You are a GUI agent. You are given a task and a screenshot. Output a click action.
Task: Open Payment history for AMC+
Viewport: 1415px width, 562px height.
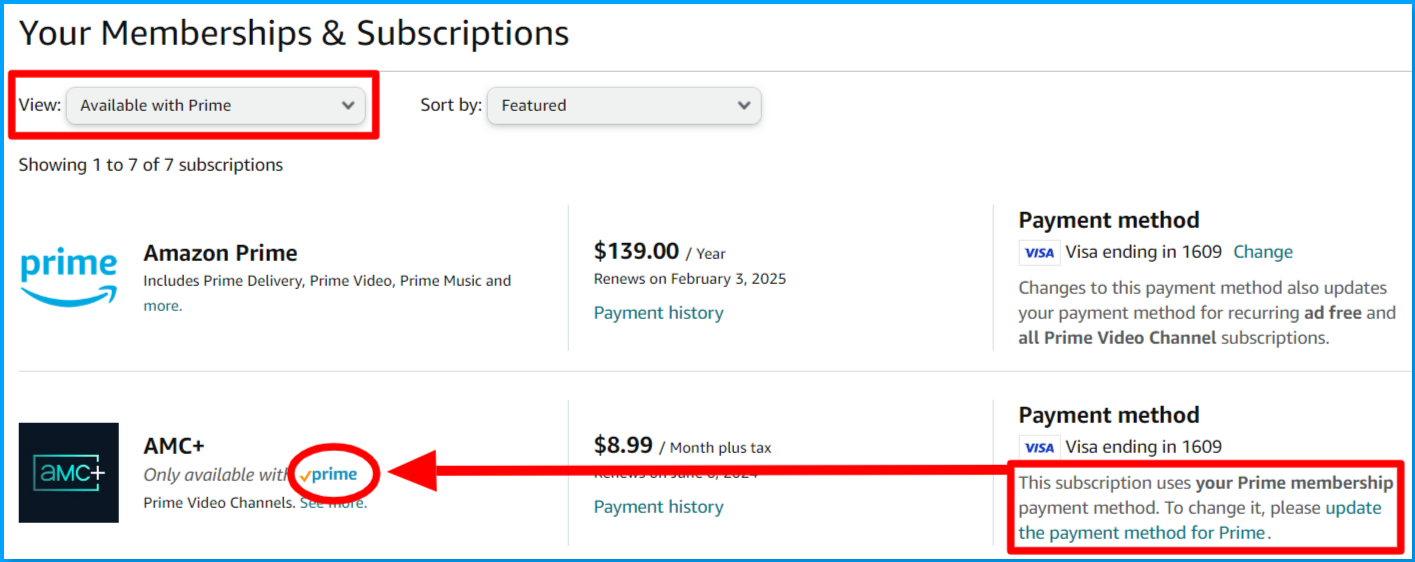click(x=658, y=507)
